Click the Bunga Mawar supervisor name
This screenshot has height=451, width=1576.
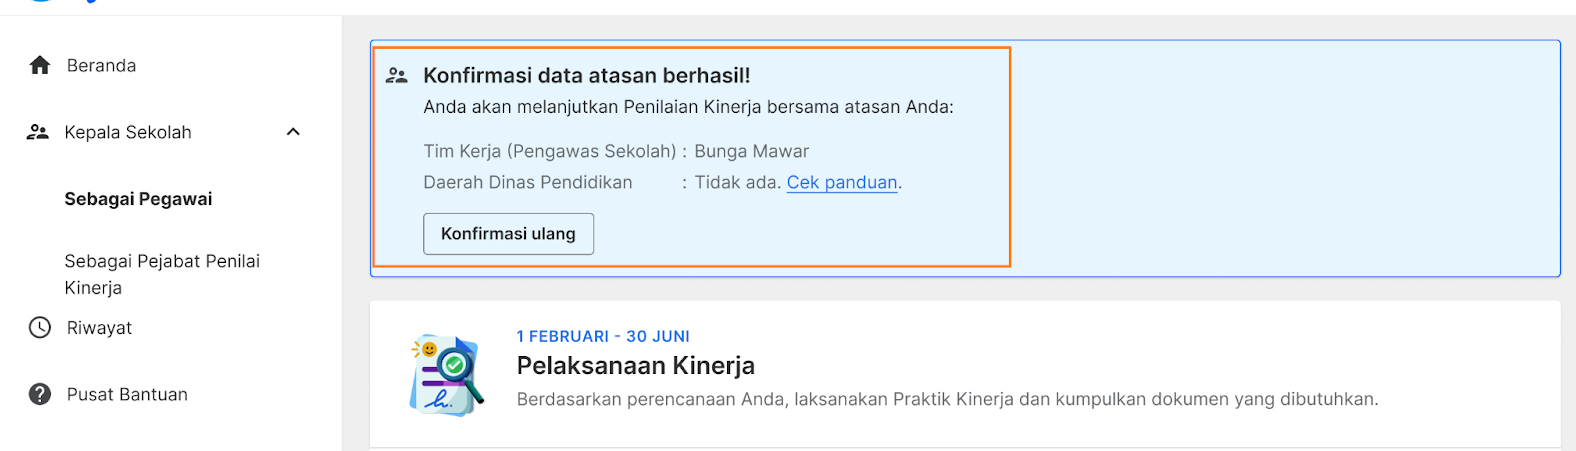pyautogui.click(x=752, y=151)
